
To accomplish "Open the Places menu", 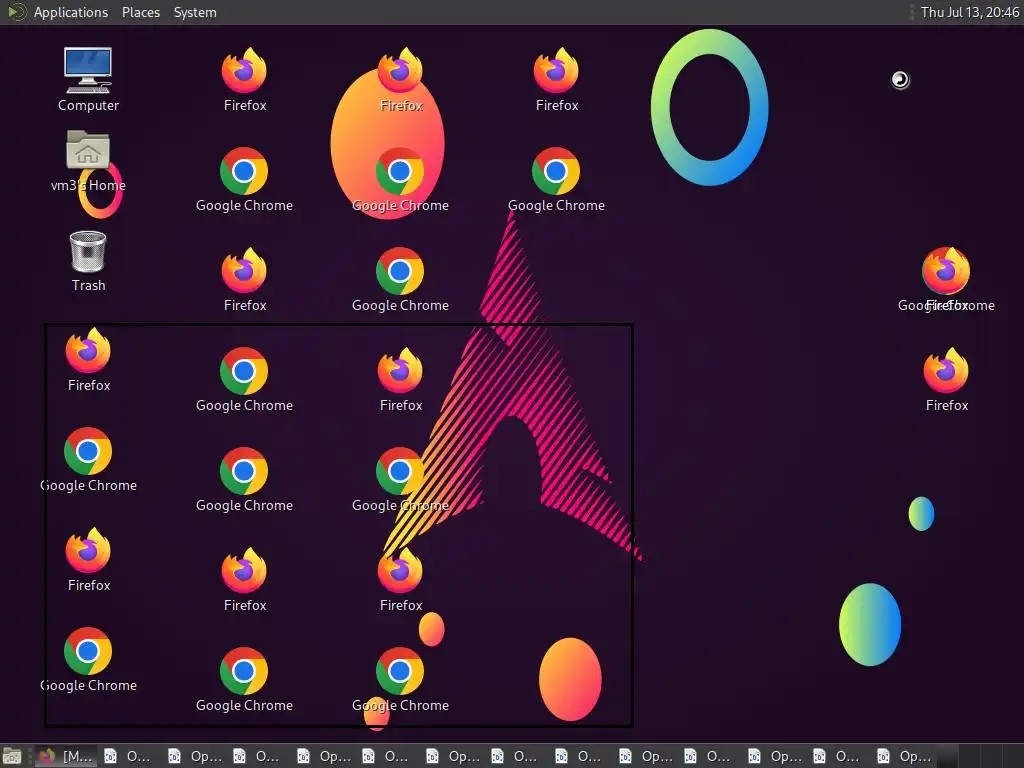I will 141,12.
